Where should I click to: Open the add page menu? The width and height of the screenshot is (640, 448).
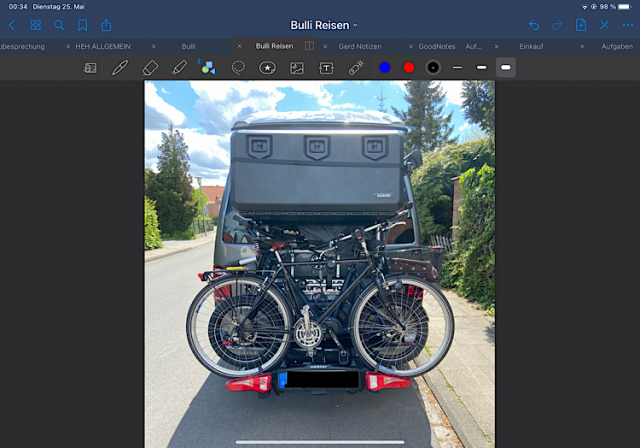581,25
